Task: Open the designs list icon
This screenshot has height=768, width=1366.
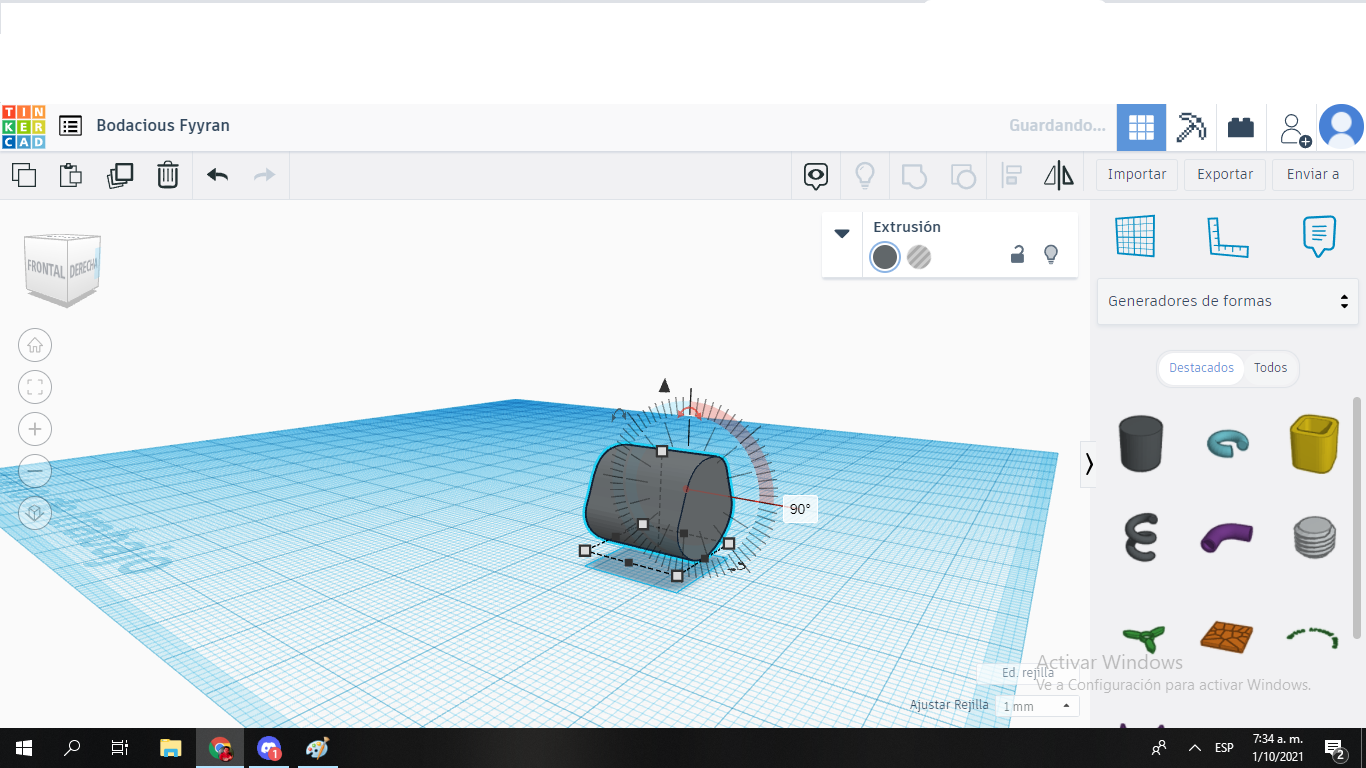Action: 70,126
